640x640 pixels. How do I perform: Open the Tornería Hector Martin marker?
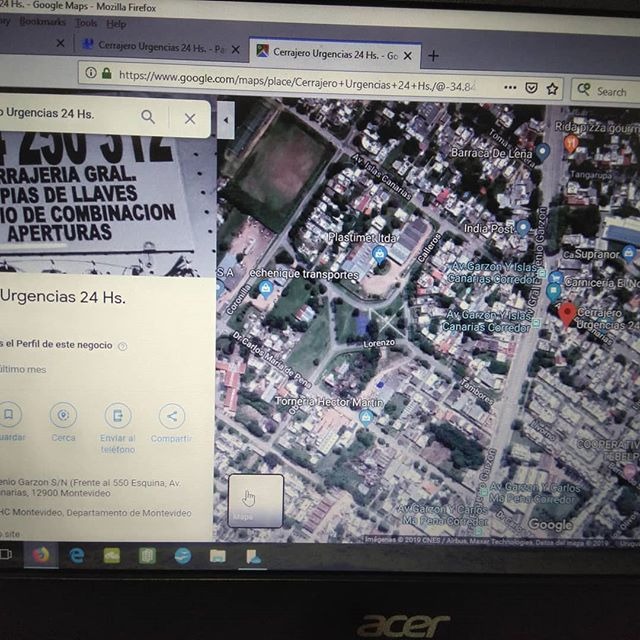click(366, 416)
